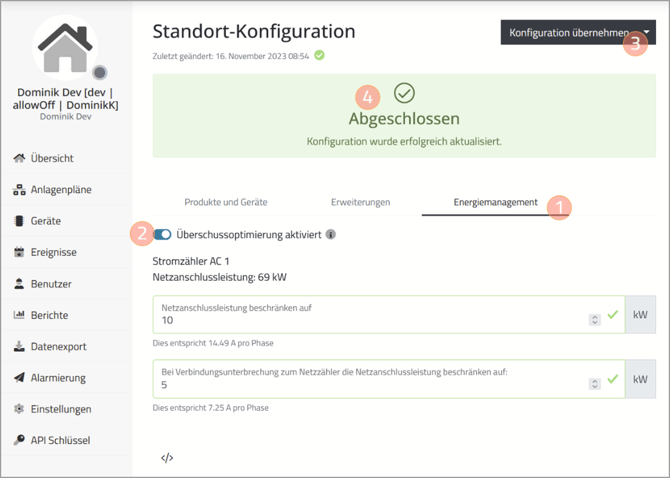Viewport: 670px width, 478px height.
Task: Switch to the Erweiterungen tab
Action: [361, 202]
